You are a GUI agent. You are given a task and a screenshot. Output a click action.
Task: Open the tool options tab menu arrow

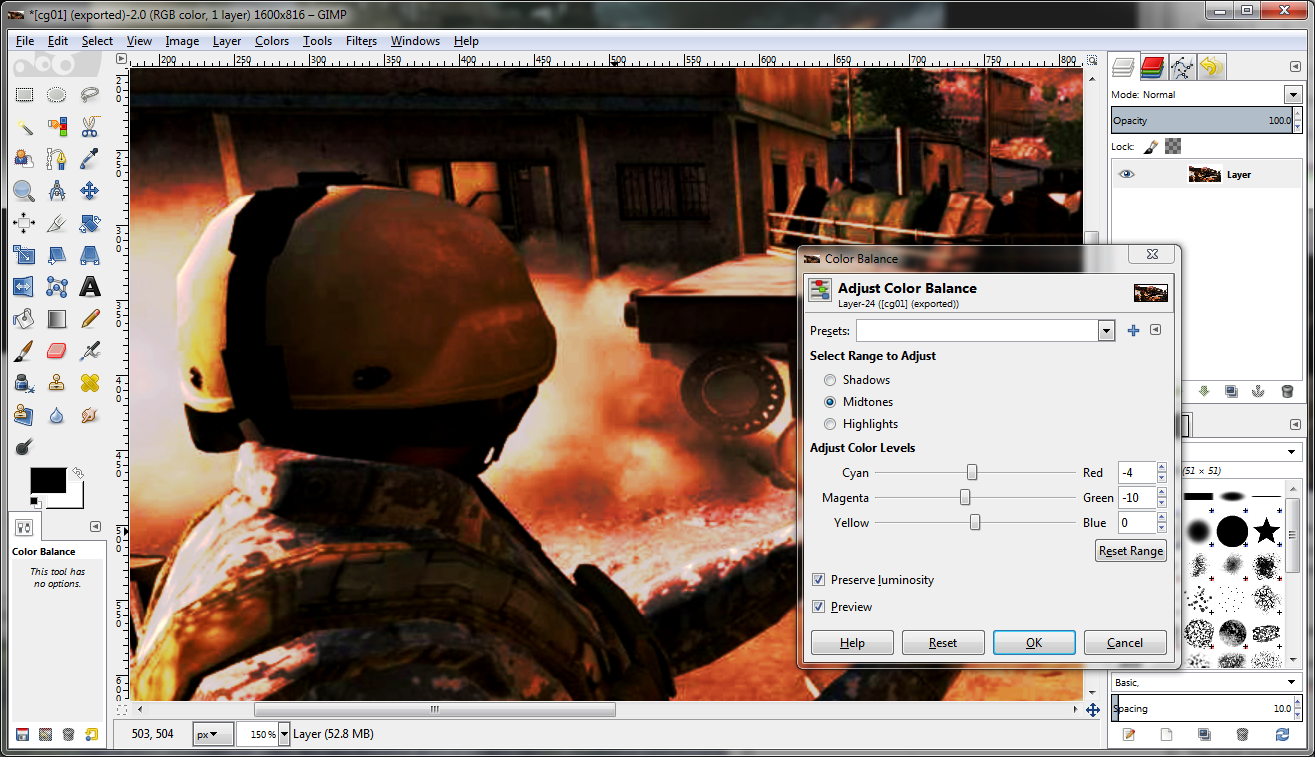pos(96,526)
